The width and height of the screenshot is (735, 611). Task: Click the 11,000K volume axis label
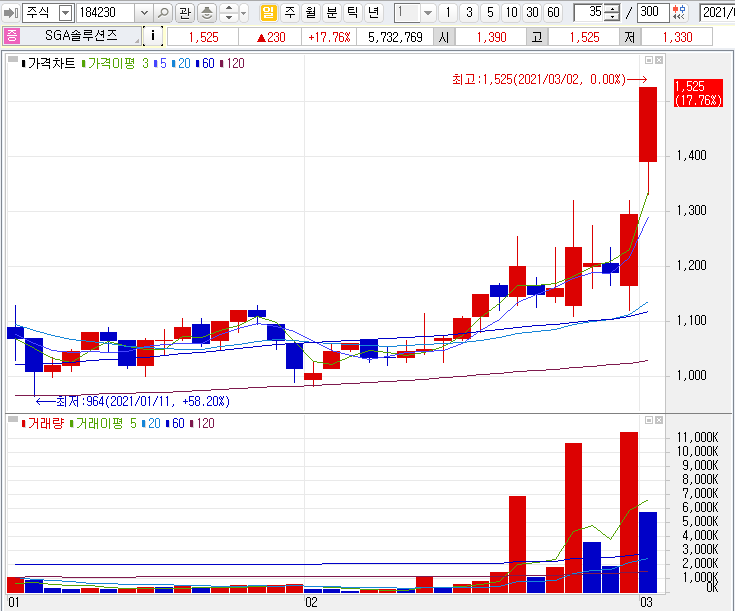[698, 438]
